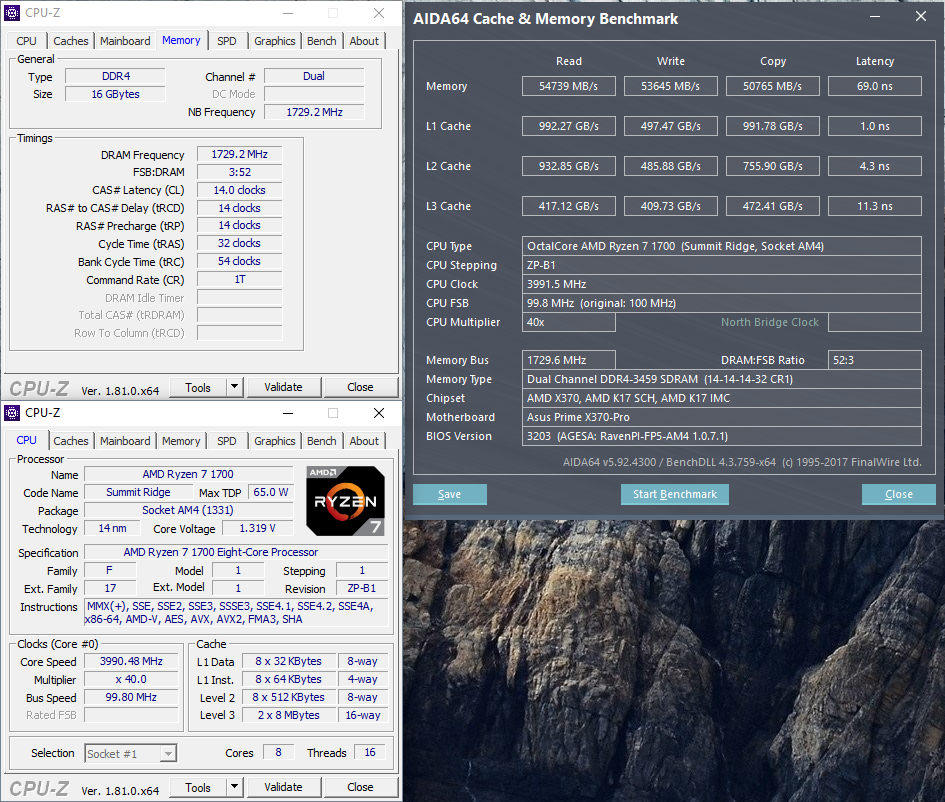The height and width of the screenshot is (802, 945).
Task: Minimize the CPU-Z window showing Processor info
Action: point(288,413)
